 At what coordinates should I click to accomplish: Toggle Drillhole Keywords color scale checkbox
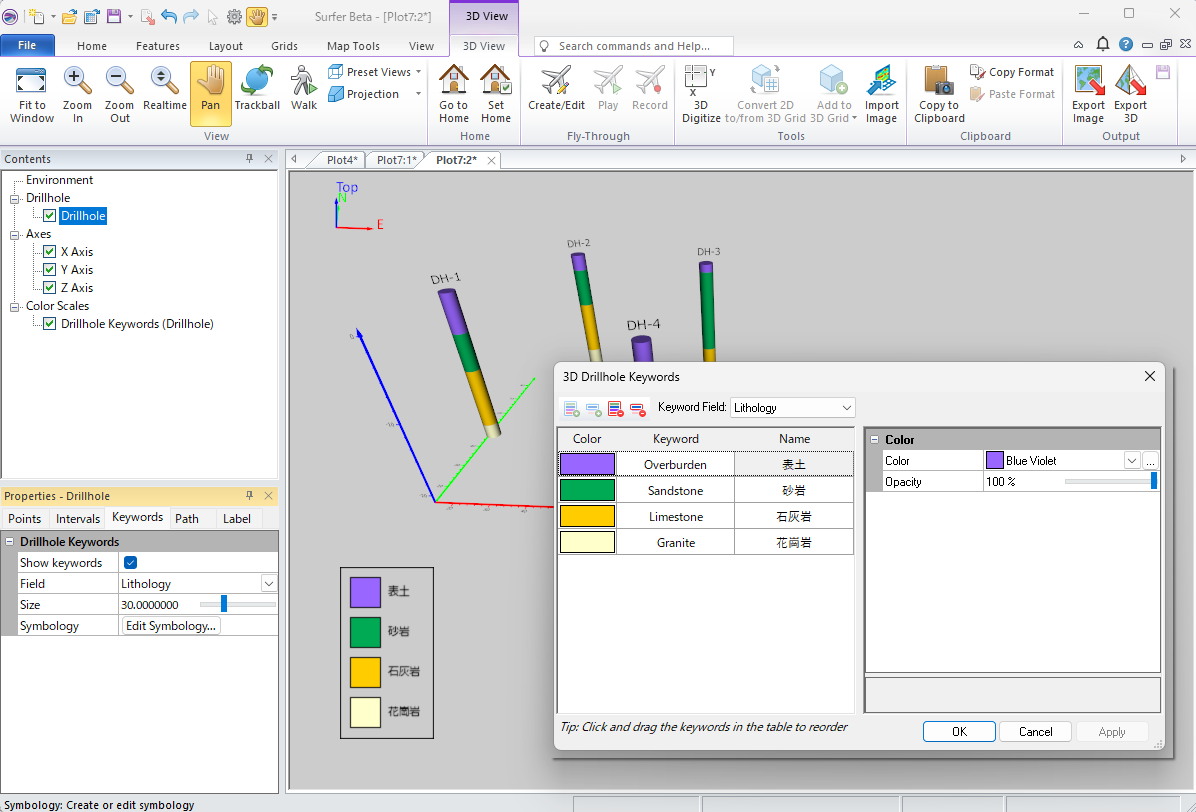pos(50,324)
